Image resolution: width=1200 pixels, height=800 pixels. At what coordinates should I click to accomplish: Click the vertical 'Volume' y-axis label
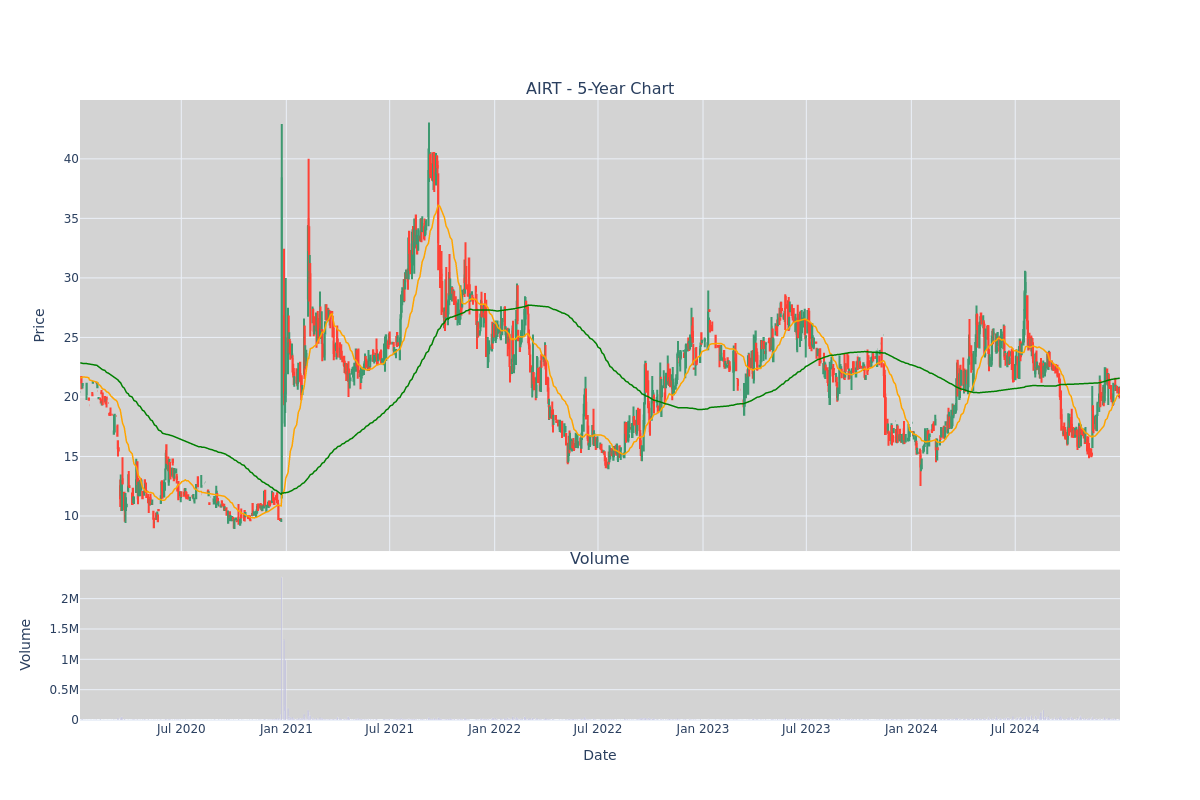[26, 644]
